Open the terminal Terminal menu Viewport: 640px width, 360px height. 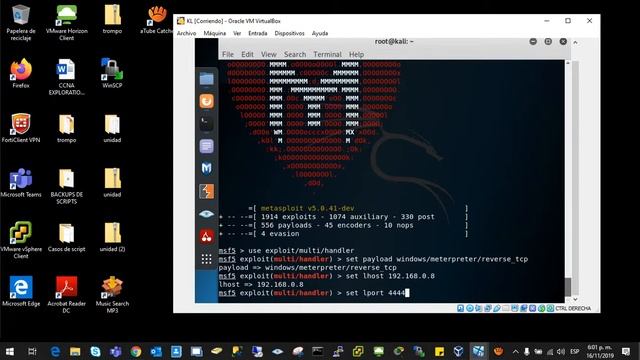pos(327,54)
